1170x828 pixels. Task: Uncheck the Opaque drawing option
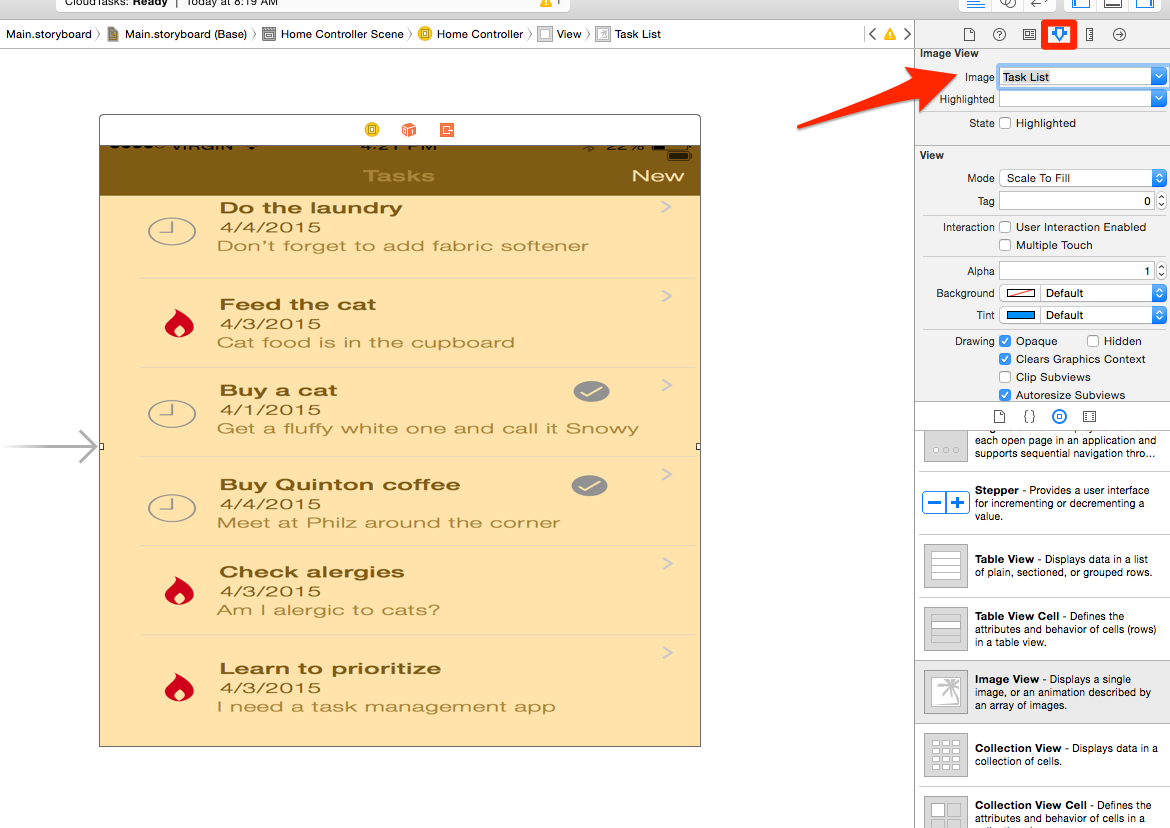pos(1005,341)
